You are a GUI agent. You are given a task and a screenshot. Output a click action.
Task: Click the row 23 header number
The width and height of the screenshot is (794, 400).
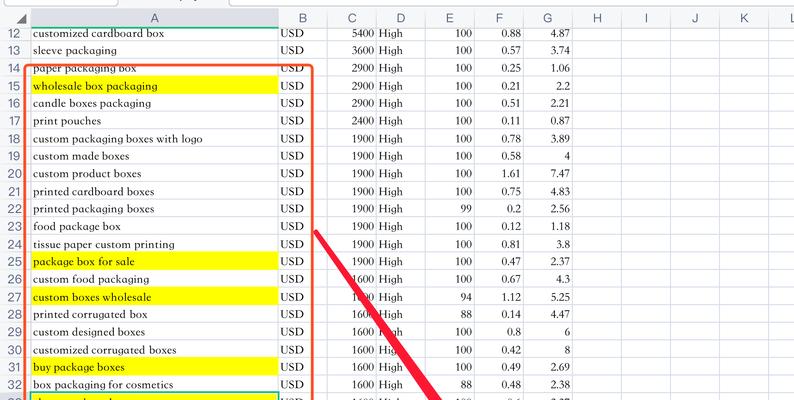point(14,227)
